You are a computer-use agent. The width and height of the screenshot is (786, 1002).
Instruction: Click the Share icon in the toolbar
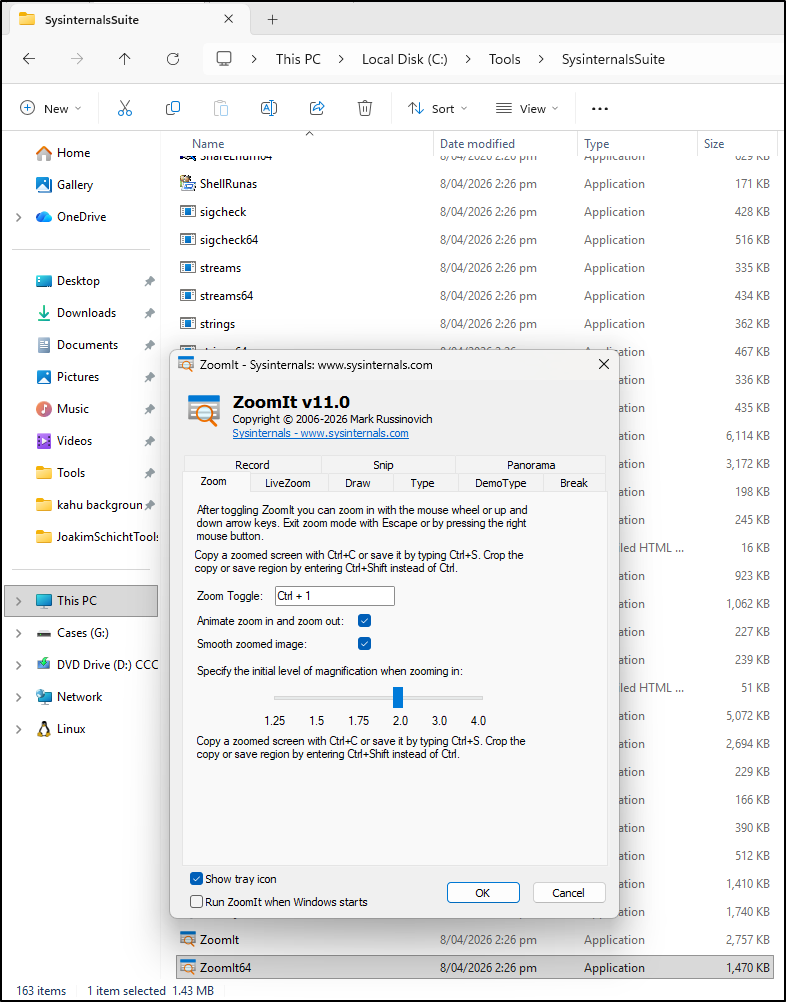[317, 109]
